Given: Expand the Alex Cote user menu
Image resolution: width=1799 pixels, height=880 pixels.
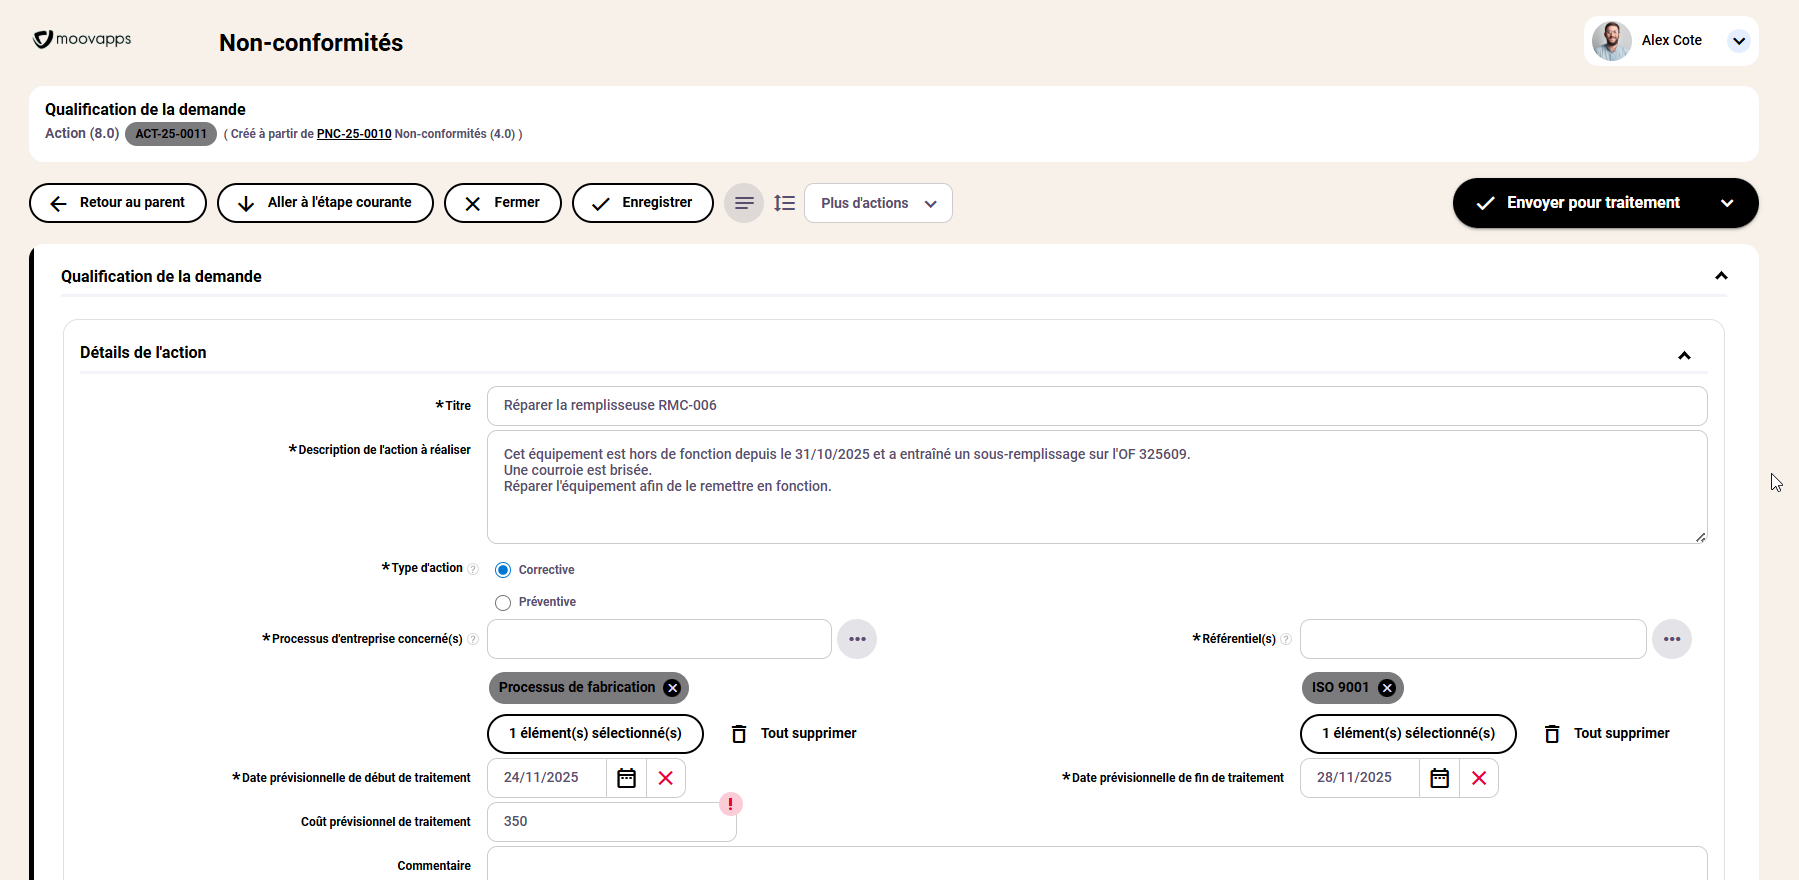Looking at the screenshot, I should click(1739, 41).
